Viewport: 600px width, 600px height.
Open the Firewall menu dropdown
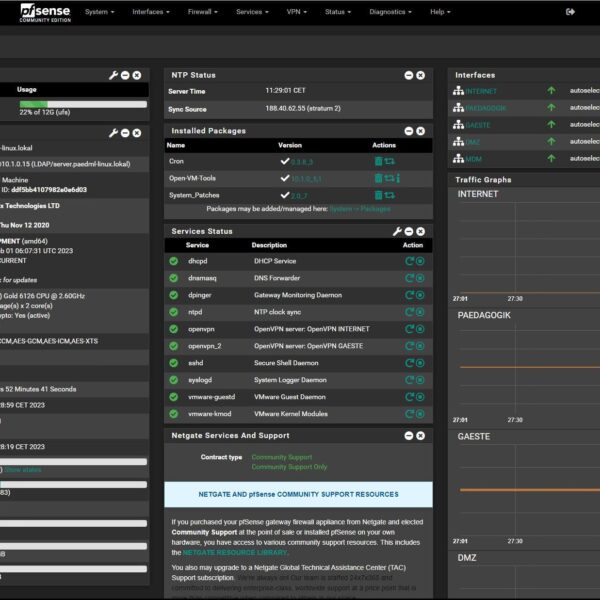click(x=202, y=12)
